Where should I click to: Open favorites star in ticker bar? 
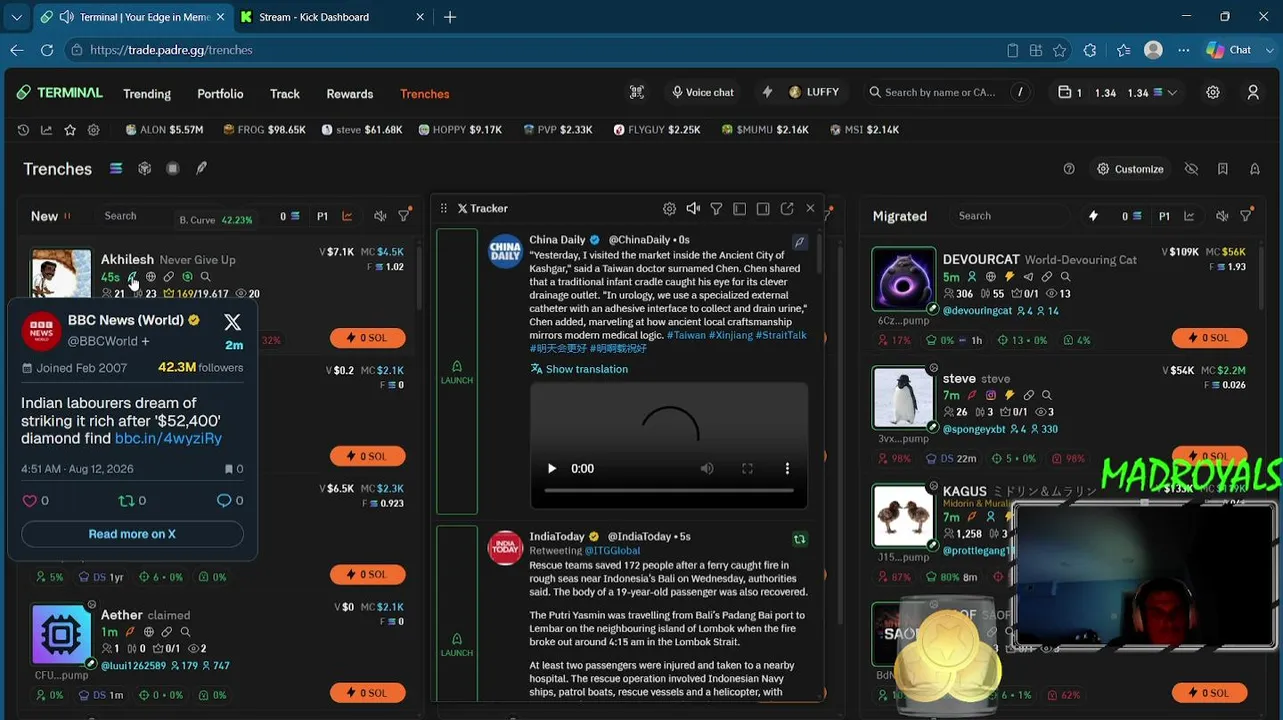(x=70, y=130)
